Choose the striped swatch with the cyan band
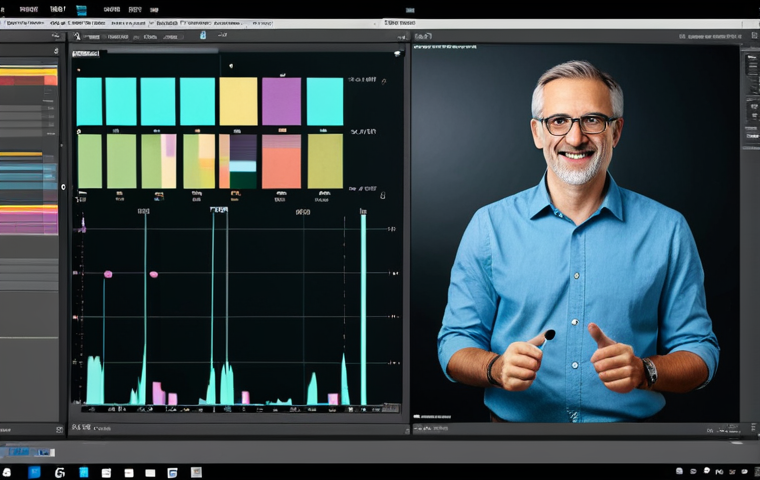This screenshot has width=760, height=480. click(238, 161)
